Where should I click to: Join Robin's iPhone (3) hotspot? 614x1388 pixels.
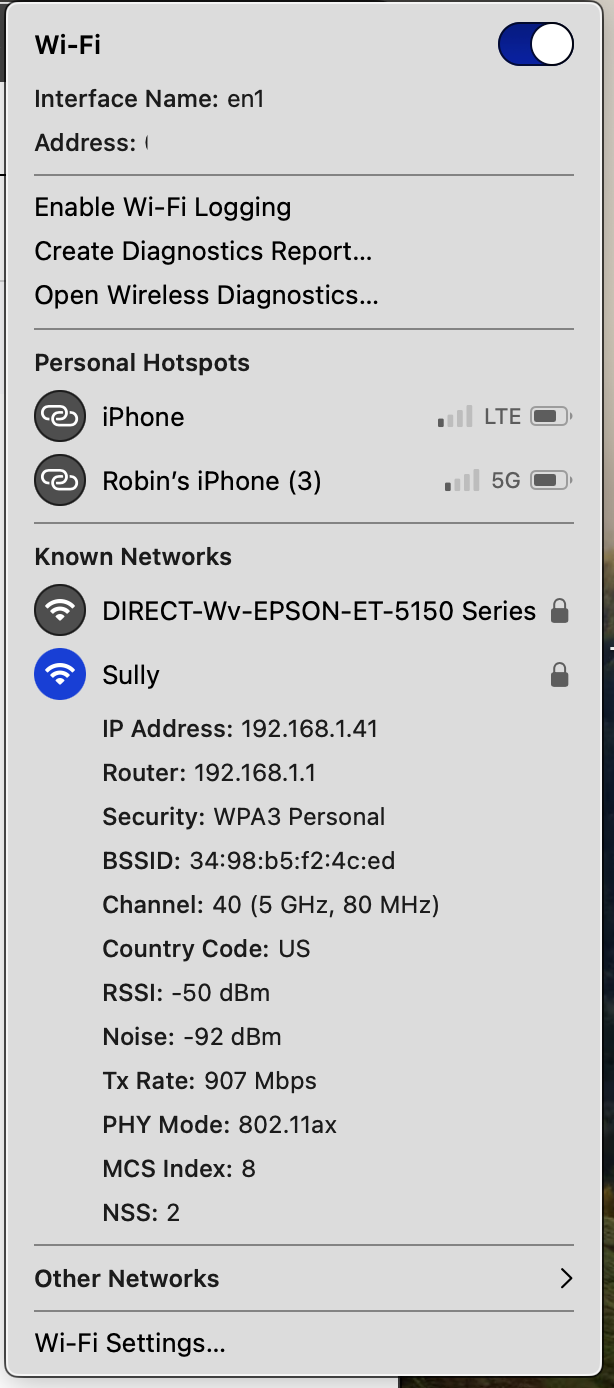pyautogui.click(x=212, y=481)
